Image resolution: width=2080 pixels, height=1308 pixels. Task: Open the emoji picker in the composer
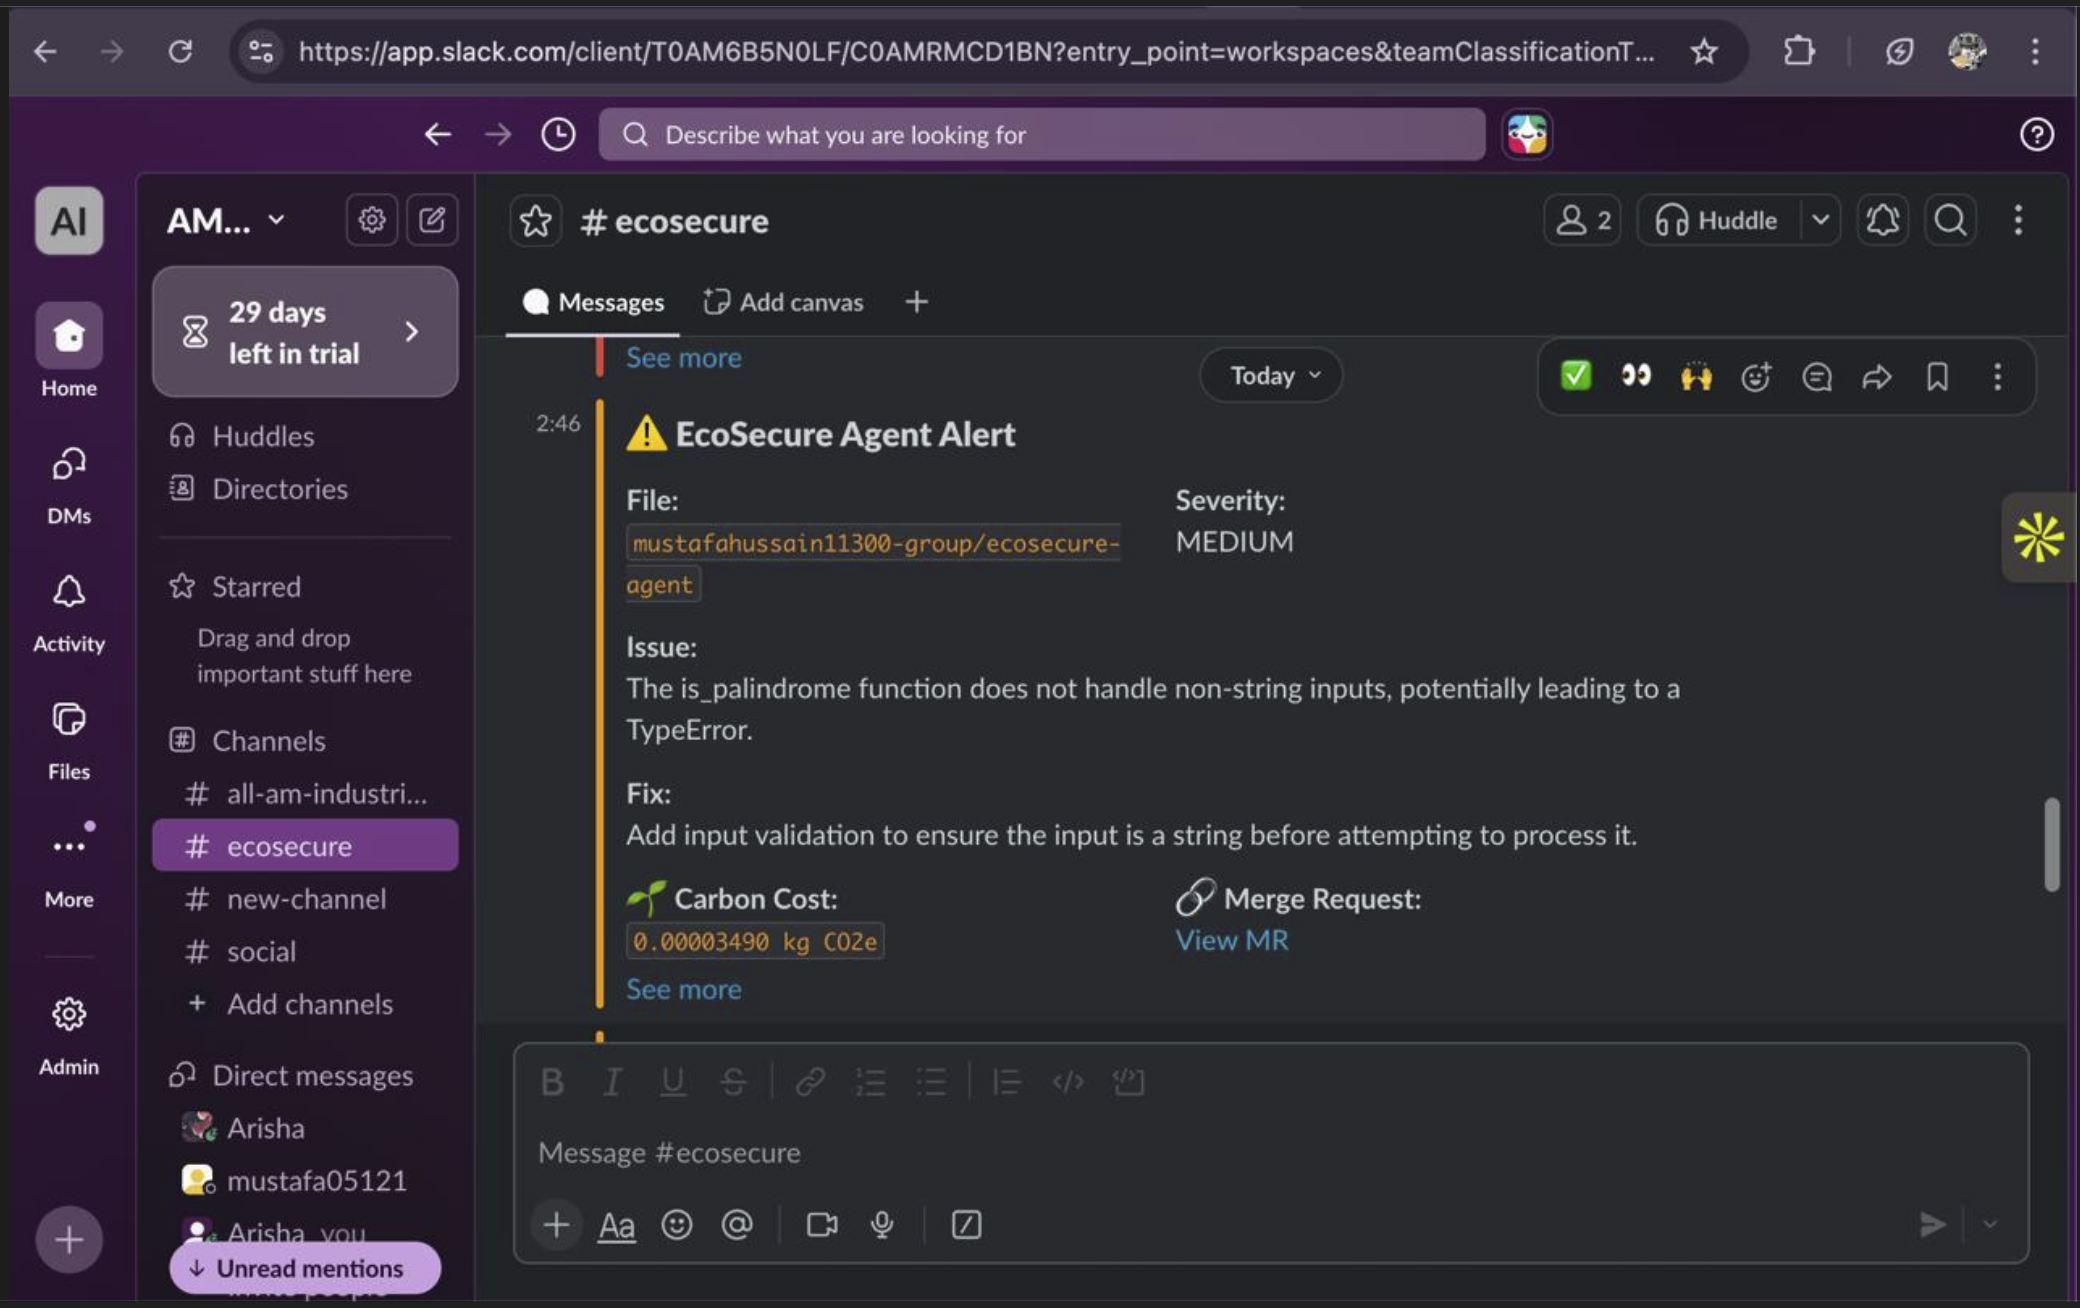(x=677, y=1225)
